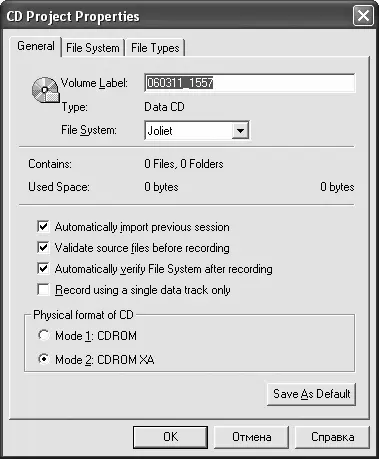This screenshot has width=379, height=459.
Task: Disable Automatically import previous session
Action: click(x=43, y=227)
